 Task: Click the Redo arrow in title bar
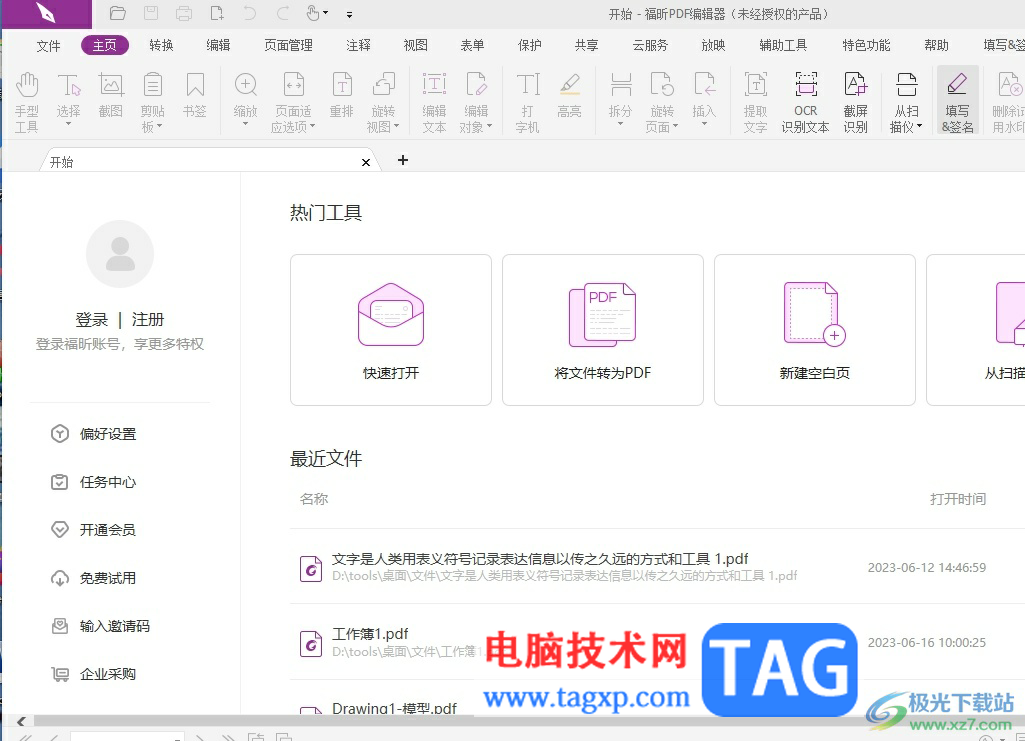coord(283,13)
